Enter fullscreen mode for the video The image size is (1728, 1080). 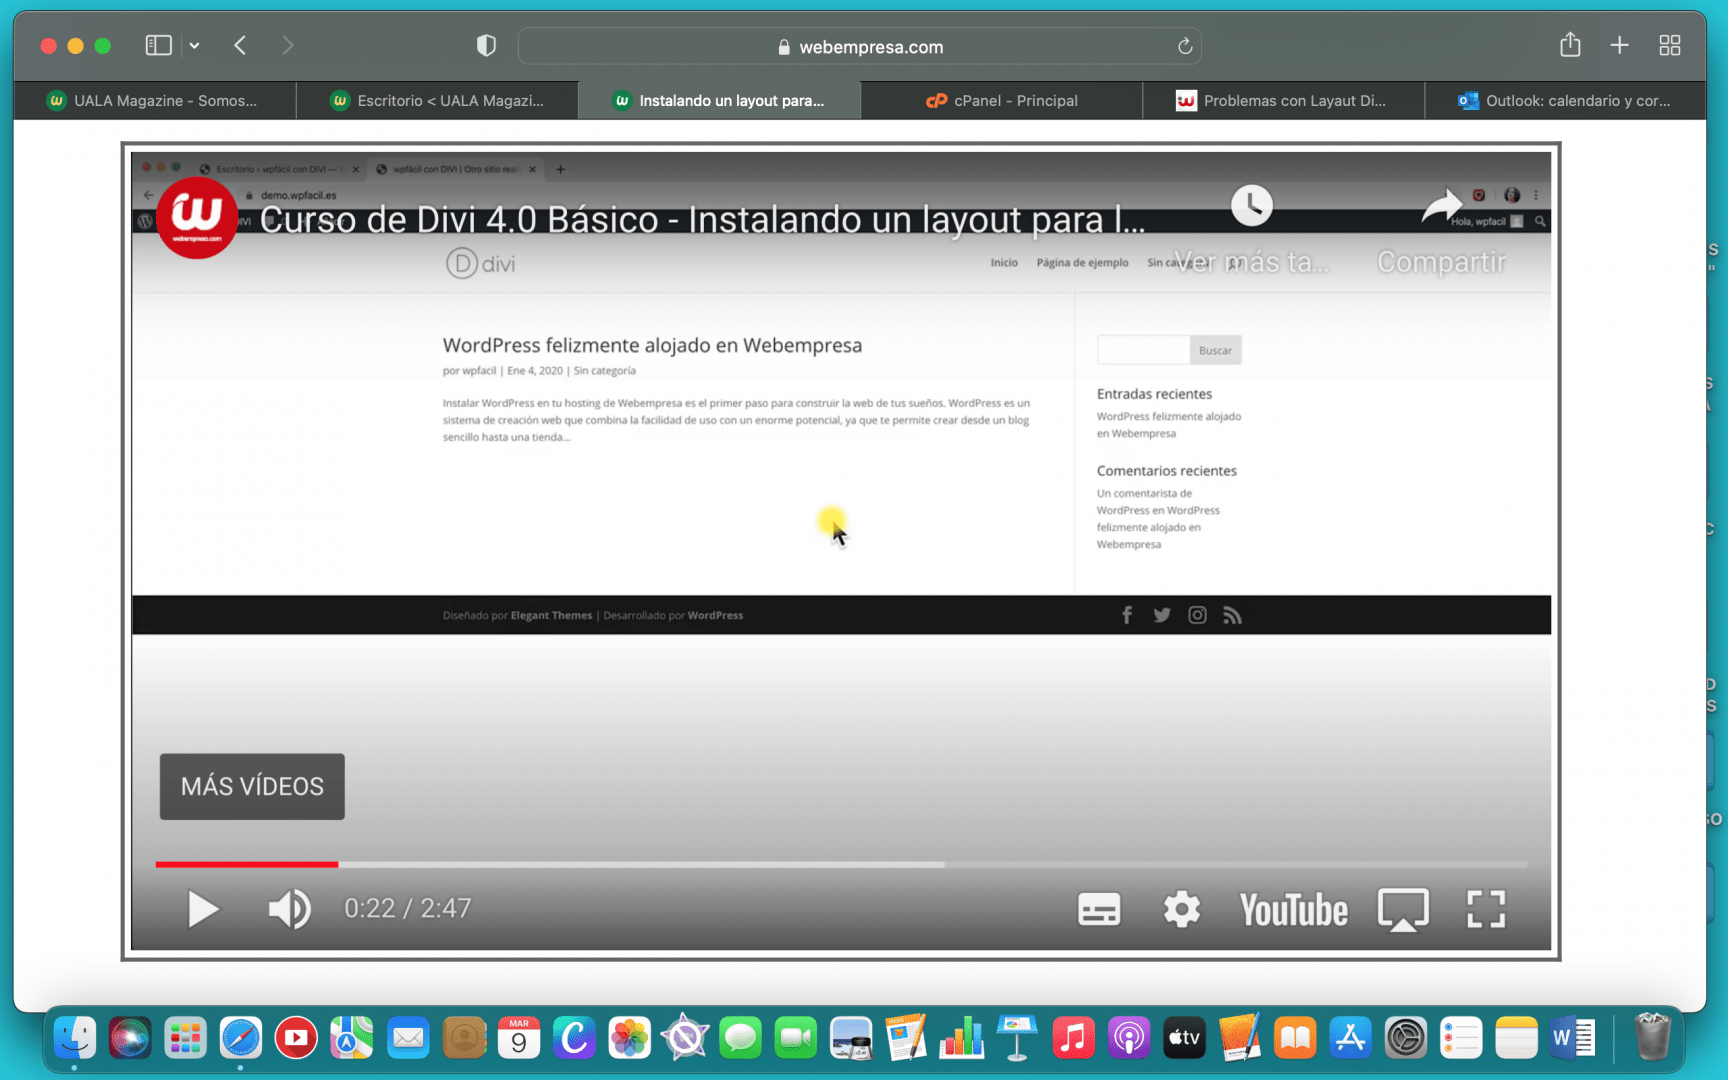coord(1486,909)
